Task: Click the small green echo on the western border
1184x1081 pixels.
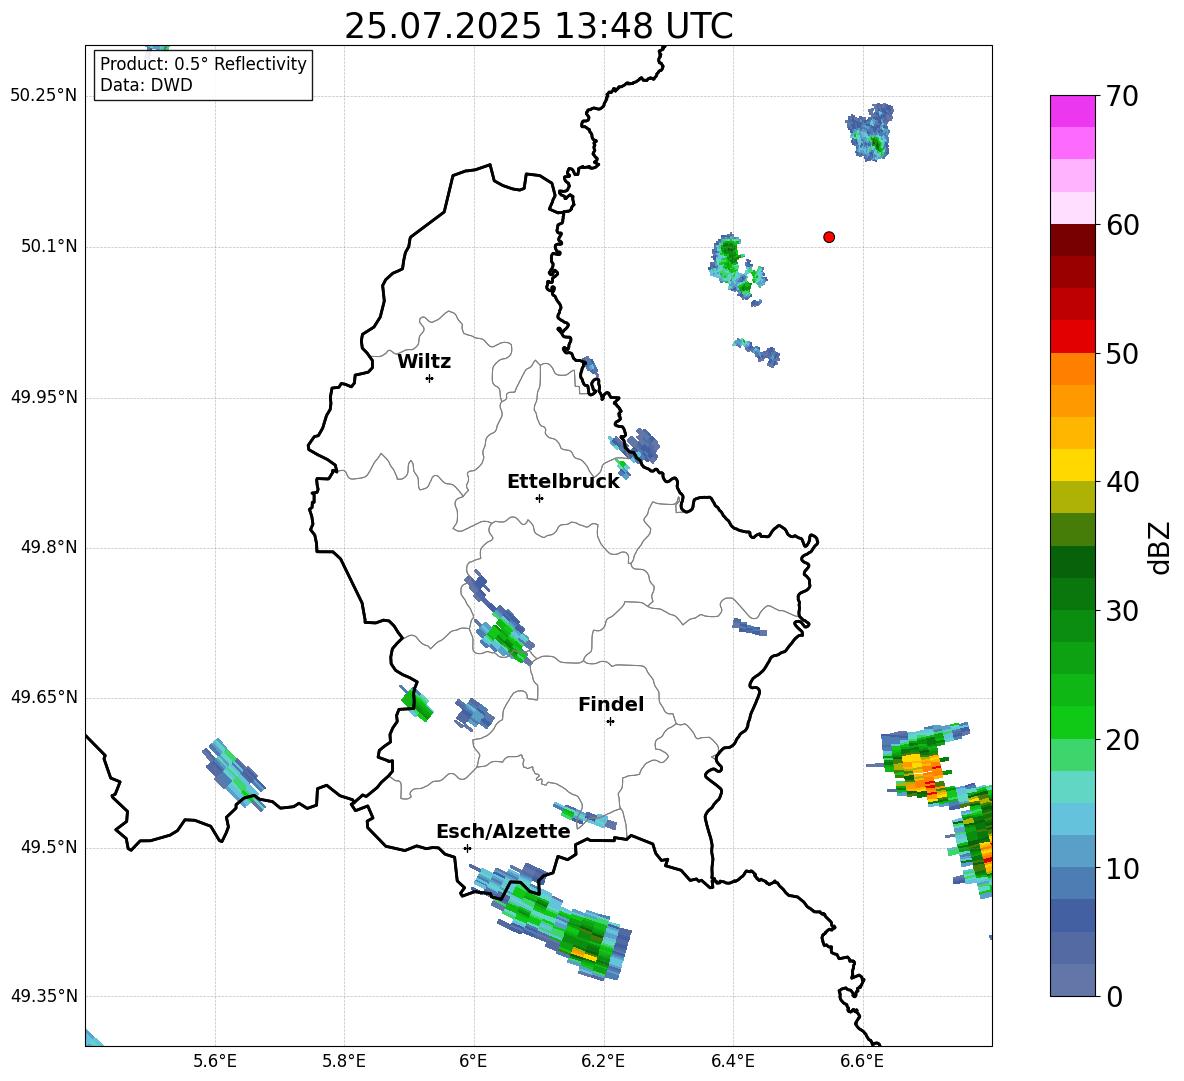Action: click(x=417, y=704)
